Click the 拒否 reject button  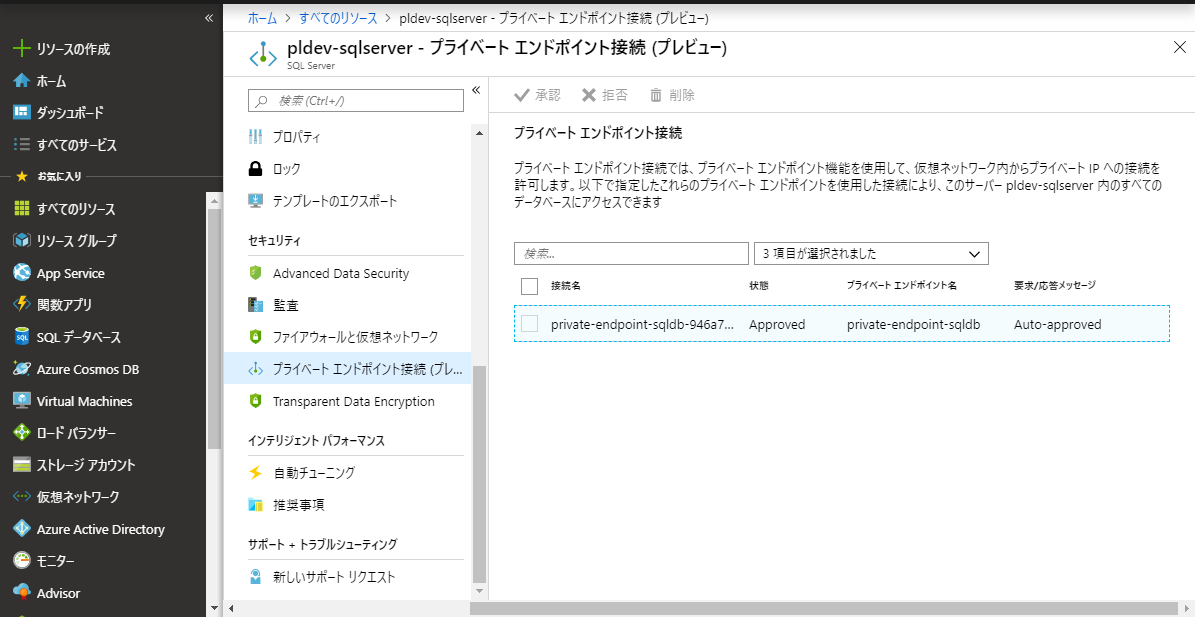click(x=604, y=95)
